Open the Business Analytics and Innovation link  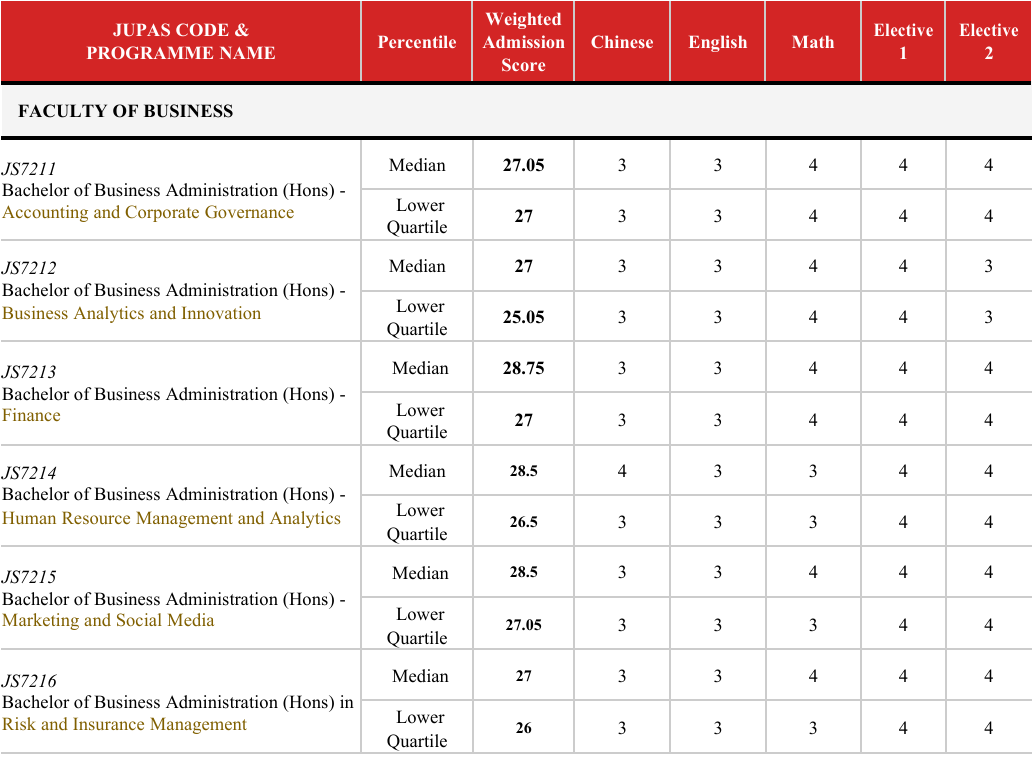point(131,313)
